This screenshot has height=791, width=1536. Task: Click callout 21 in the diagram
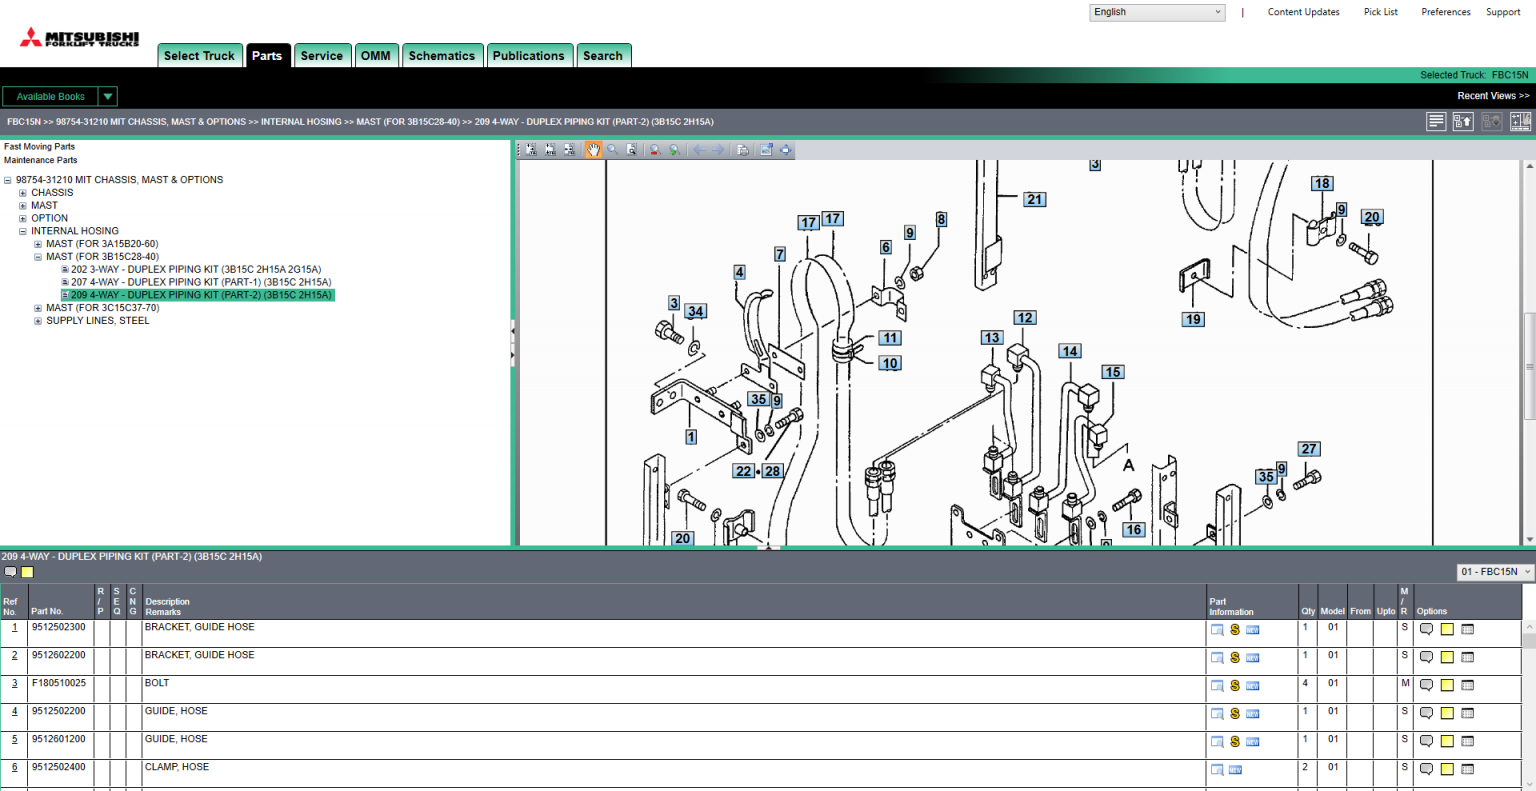[x=1035, y=199]
